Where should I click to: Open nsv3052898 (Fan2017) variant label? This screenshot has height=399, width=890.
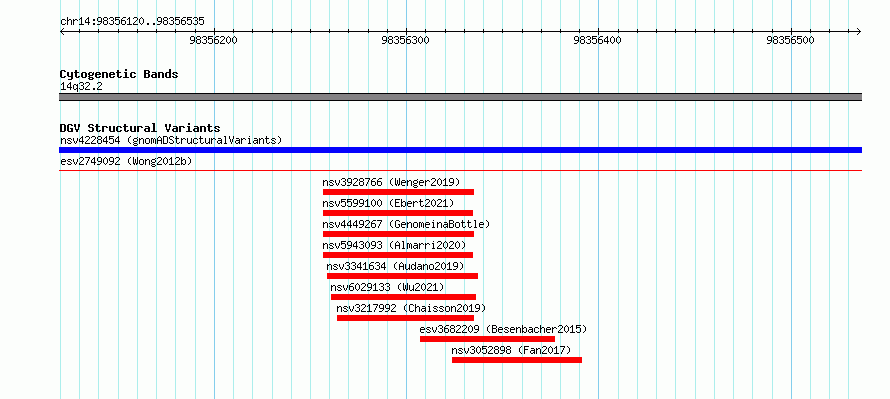(x=511, y=350)
